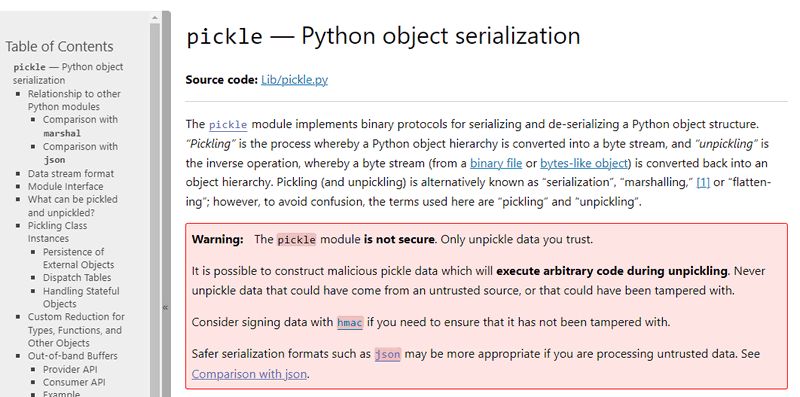The image size is (800, 397).
Task: Open the Lib/pickle.py source code link
Action: point(294,80)
